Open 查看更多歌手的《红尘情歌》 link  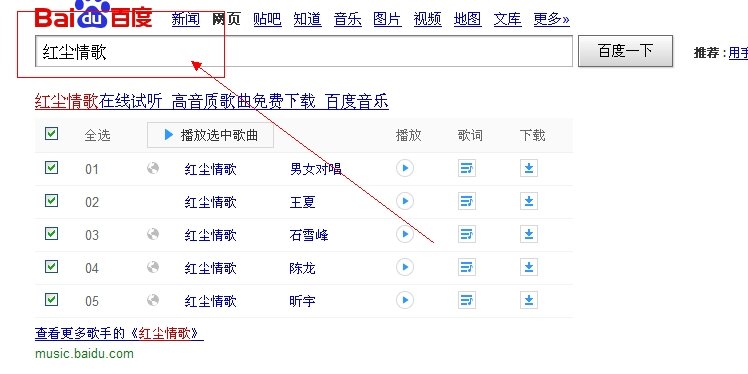pos(119,333)
